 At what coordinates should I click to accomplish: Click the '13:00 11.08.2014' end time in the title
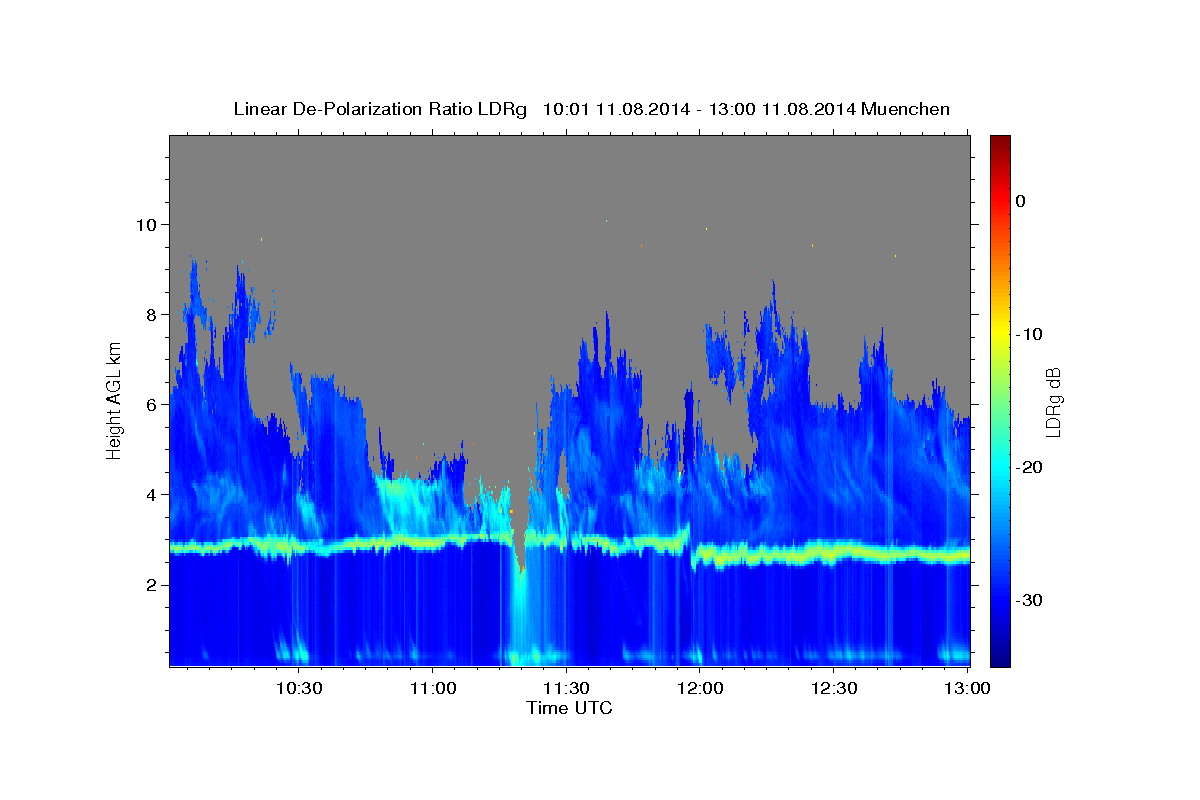pyautogui.click(x=783, y=109)
